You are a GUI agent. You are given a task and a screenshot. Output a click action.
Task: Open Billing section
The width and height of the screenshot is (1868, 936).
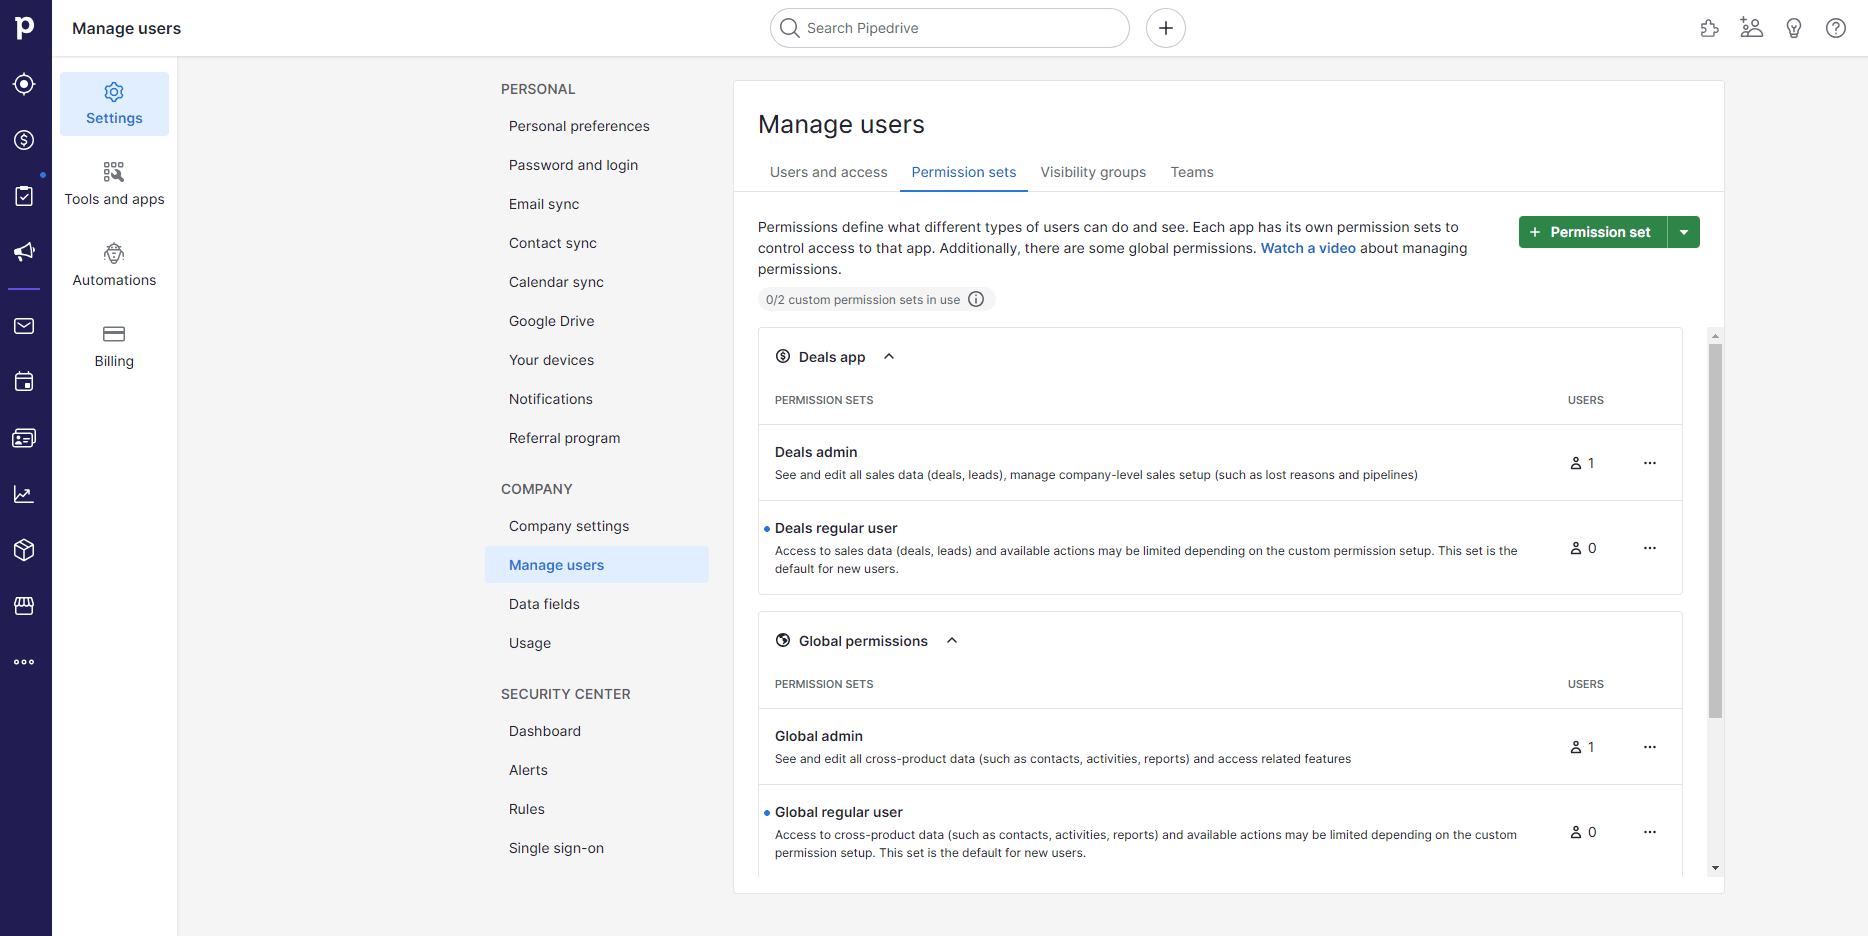tap(114, 347)
